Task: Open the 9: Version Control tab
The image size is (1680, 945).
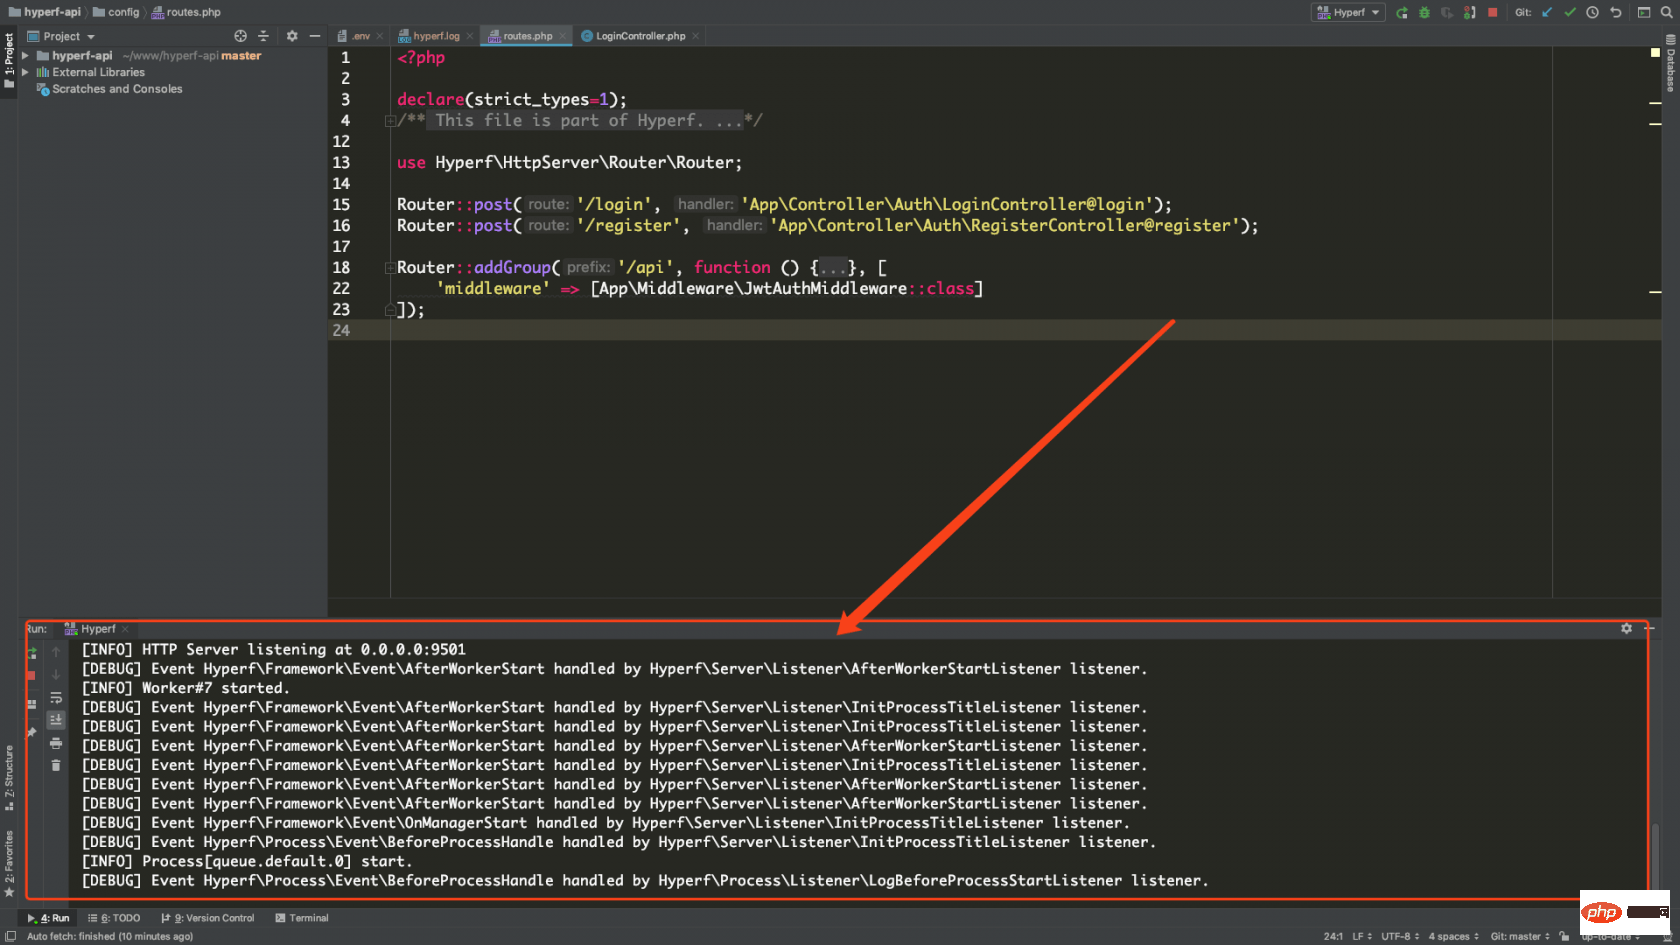Action: [x=208, y=918]
